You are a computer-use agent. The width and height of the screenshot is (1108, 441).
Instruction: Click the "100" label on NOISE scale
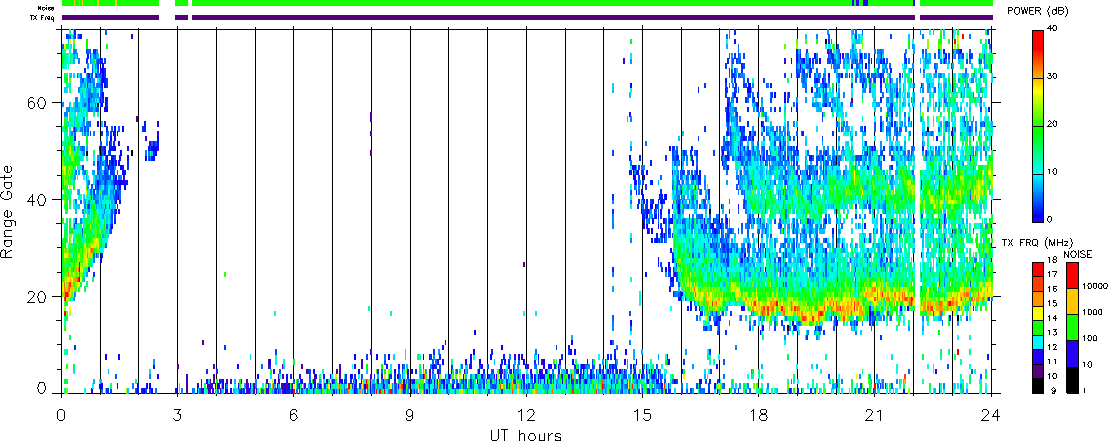[x=1088, y=337]
